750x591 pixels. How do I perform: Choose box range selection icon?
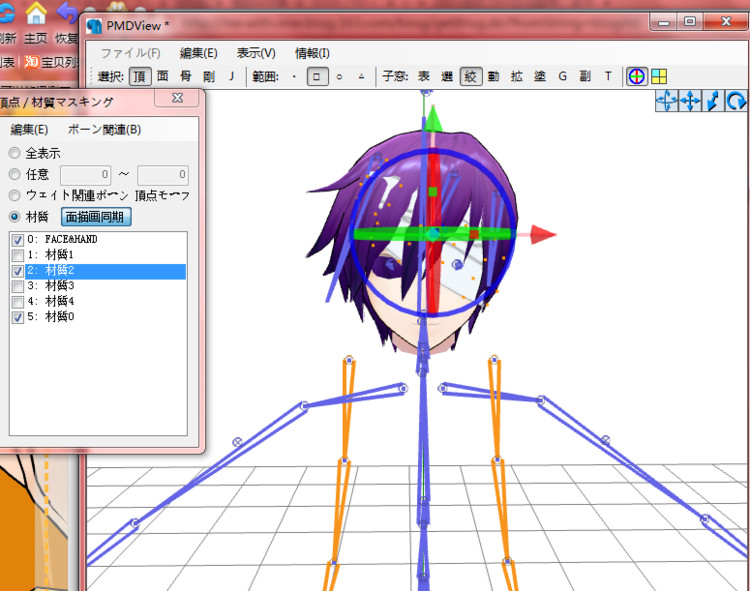[317, 77]
